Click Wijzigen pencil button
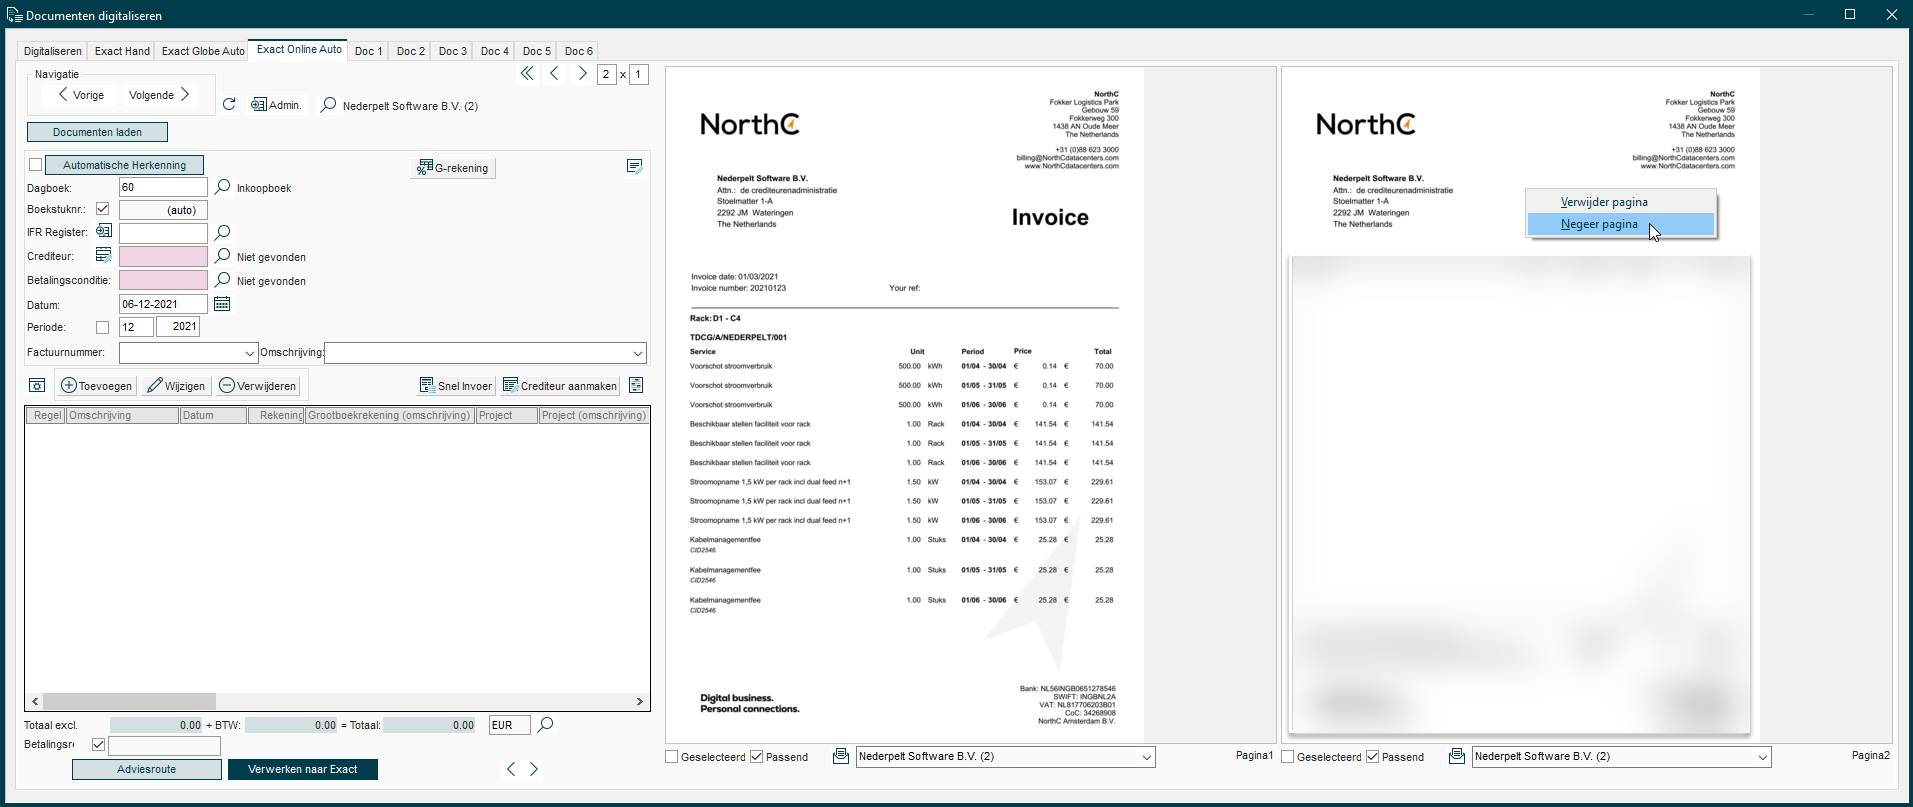 [176, 385]
